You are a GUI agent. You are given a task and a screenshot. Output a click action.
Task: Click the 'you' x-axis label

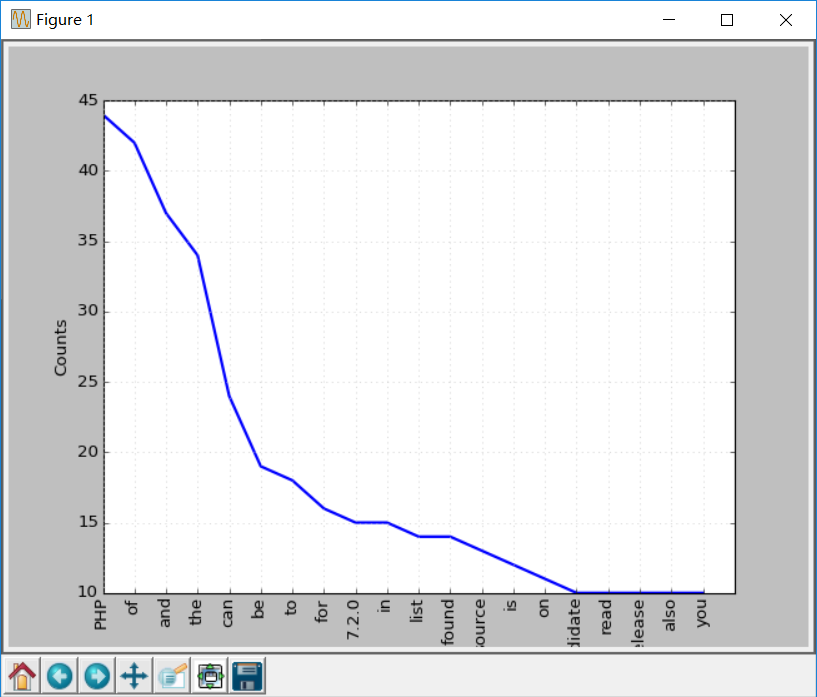701,613
